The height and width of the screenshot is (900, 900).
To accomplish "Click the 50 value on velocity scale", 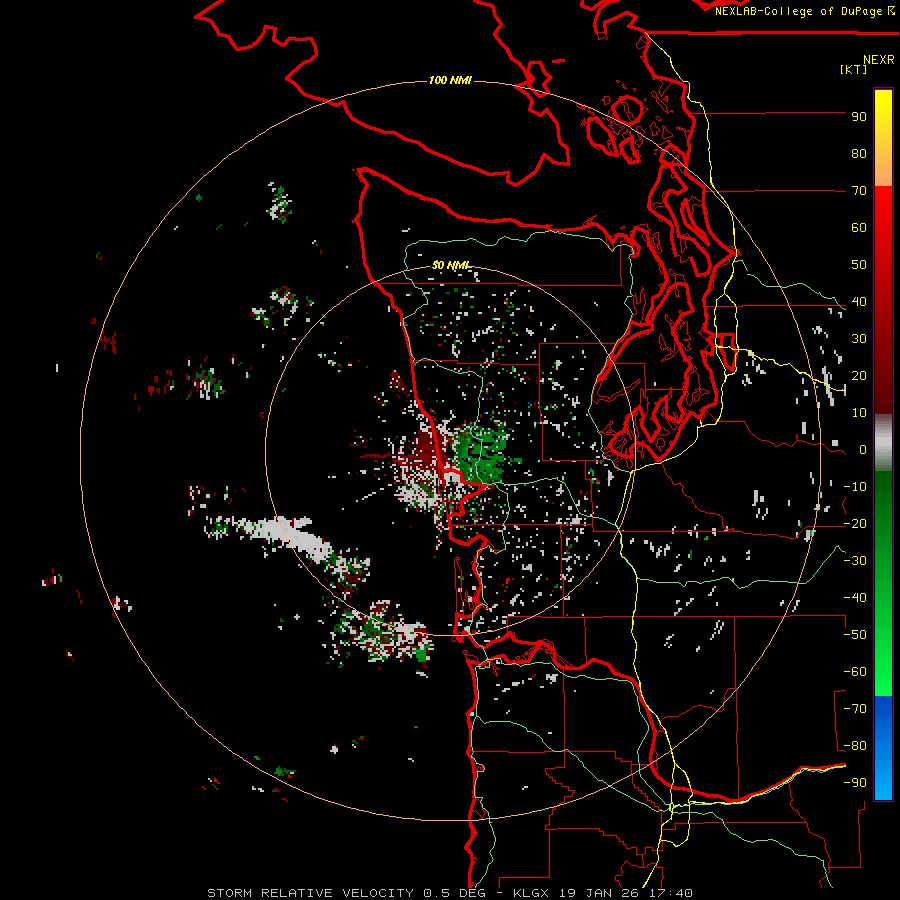I will coord(859,265).
